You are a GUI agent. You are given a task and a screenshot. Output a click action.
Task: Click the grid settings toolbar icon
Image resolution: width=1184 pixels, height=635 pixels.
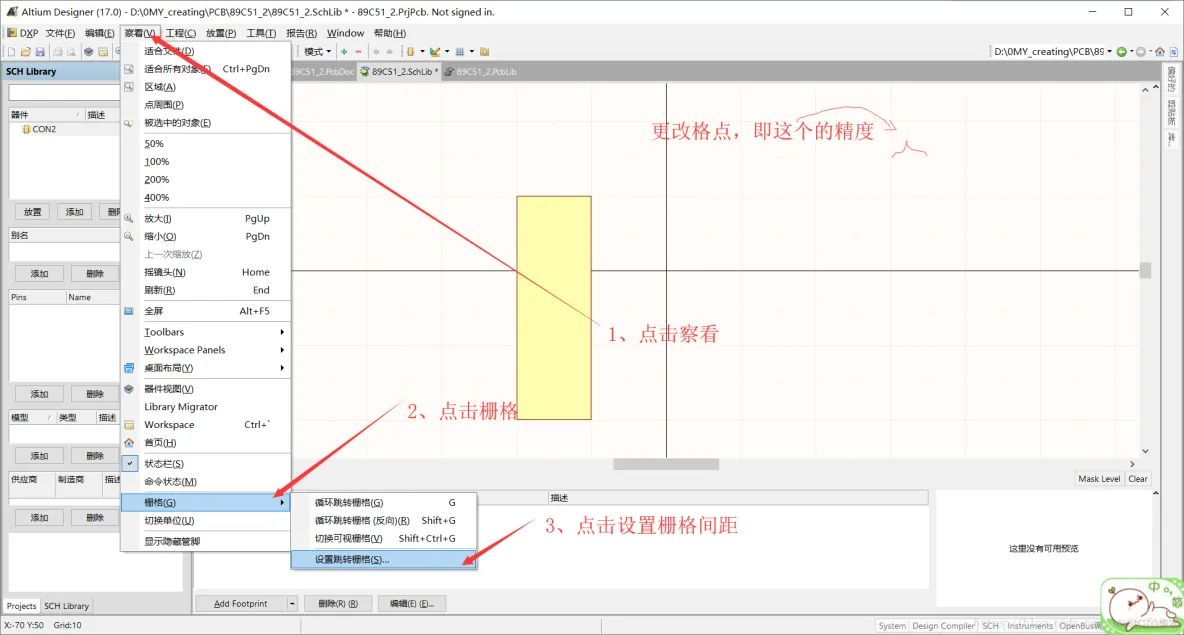(x=459, y=52)
